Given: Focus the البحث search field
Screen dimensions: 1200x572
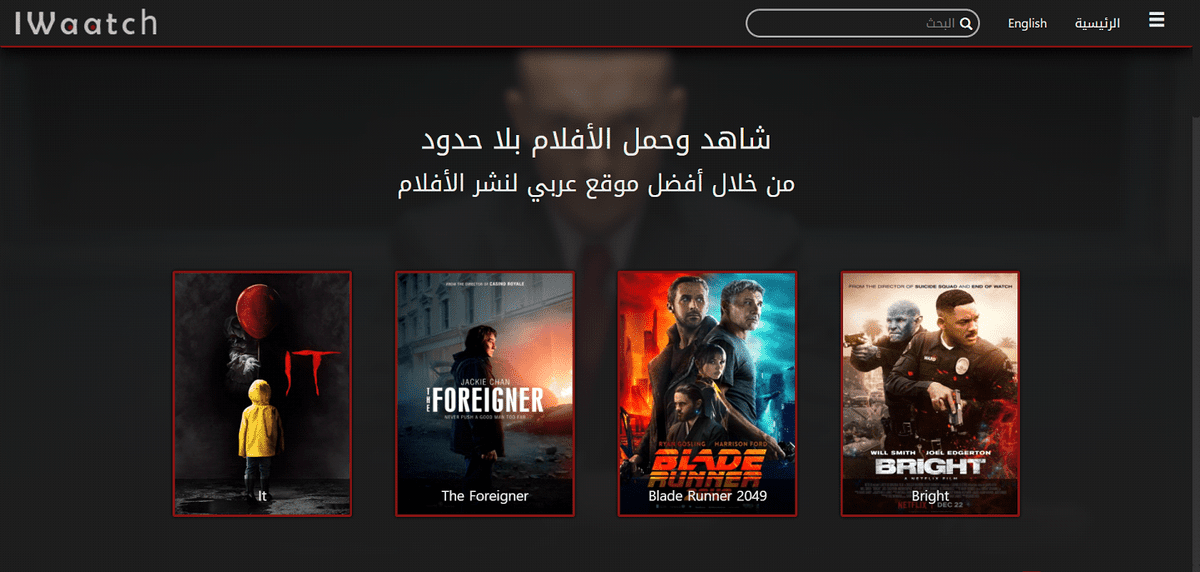Looking at the screenshot, I should [862, 23].
